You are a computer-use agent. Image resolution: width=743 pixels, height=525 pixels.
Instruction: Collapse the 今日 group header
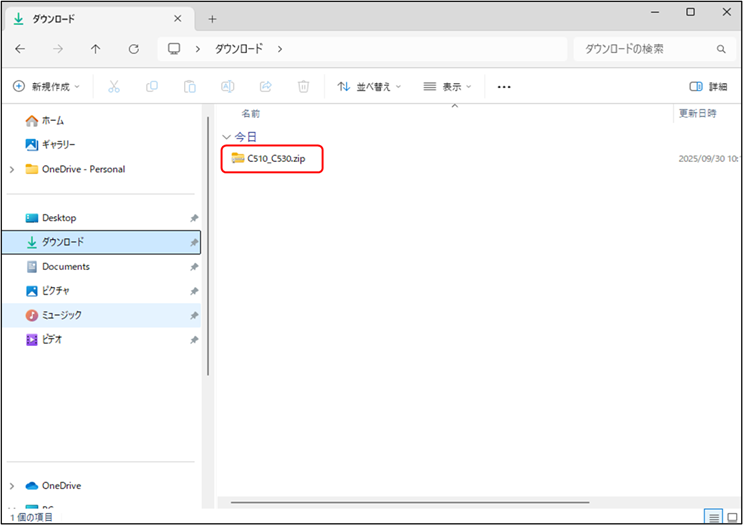(x=226, y=136)
